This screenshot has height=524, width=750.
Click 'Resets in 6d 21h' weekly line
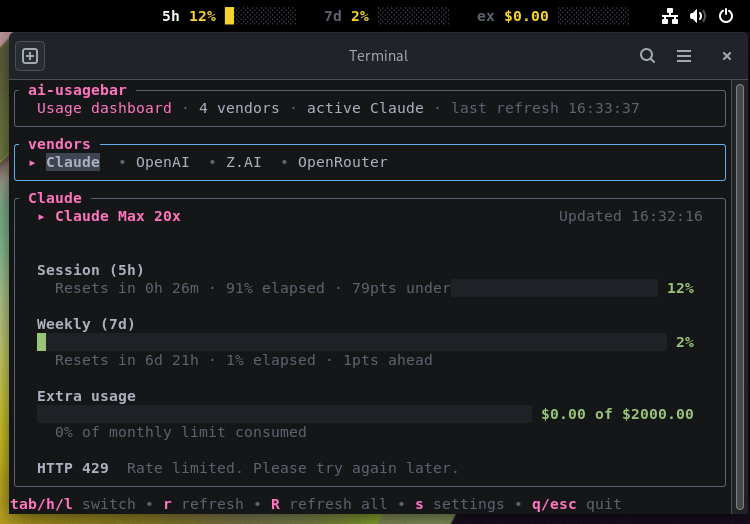coord(127,360)
